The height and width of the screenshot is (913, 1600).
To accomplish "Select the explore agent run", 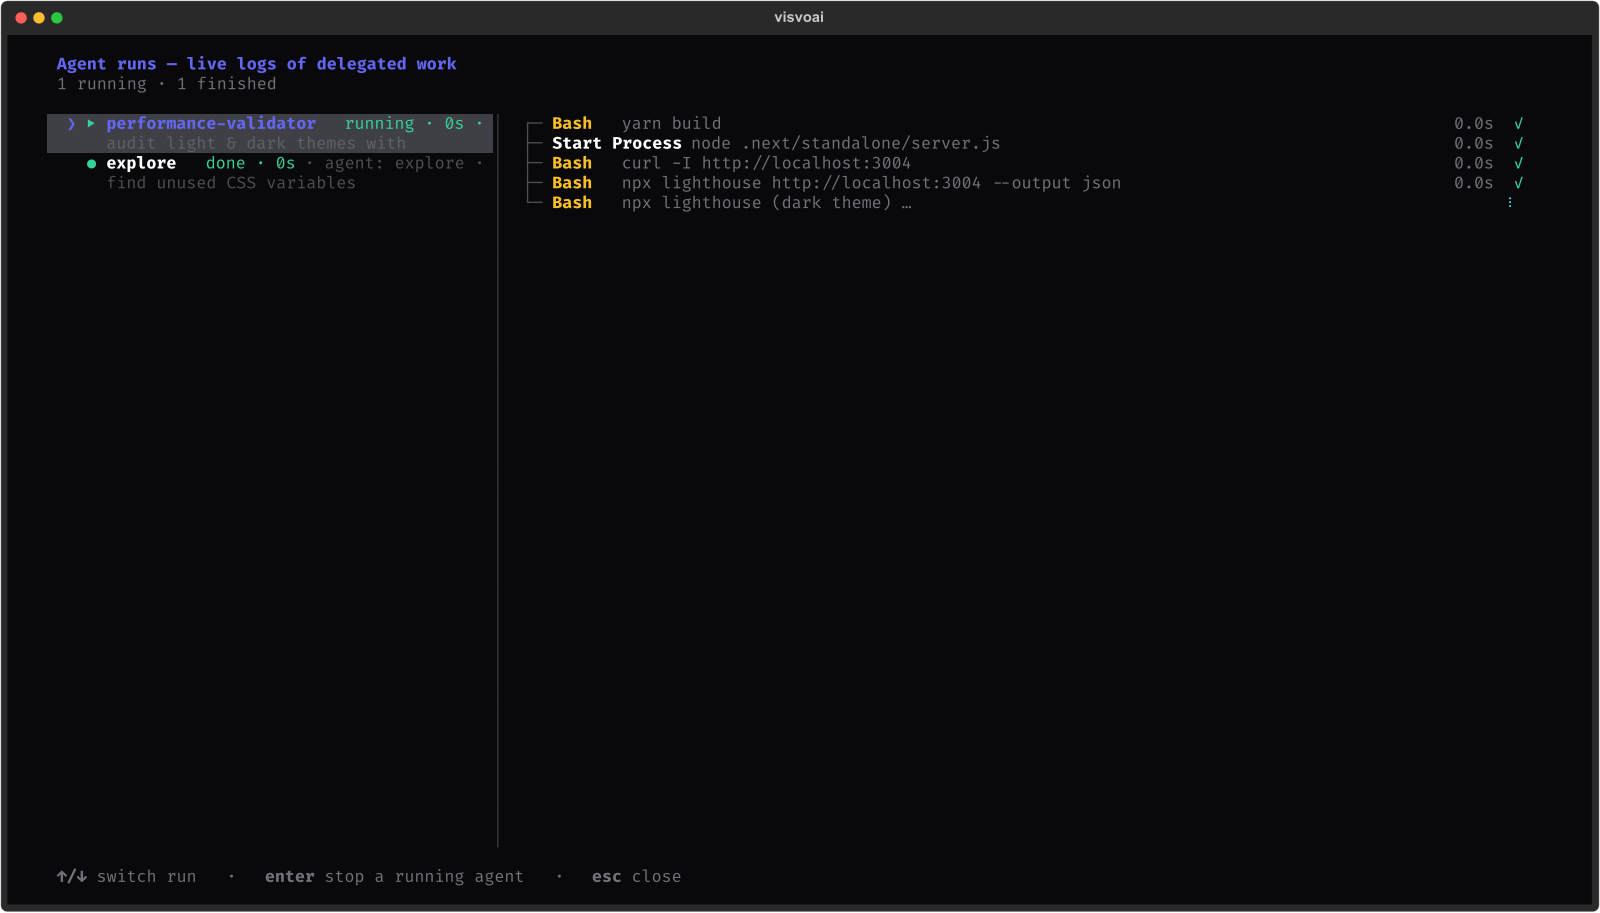I will [x=270, y=173].
